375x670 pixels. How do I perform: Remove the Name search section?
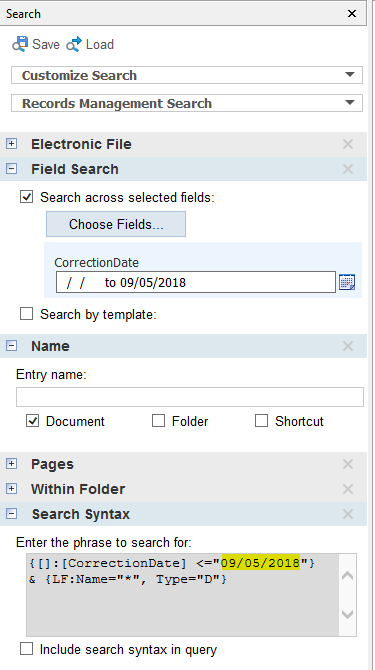click(x=348, y=346)
